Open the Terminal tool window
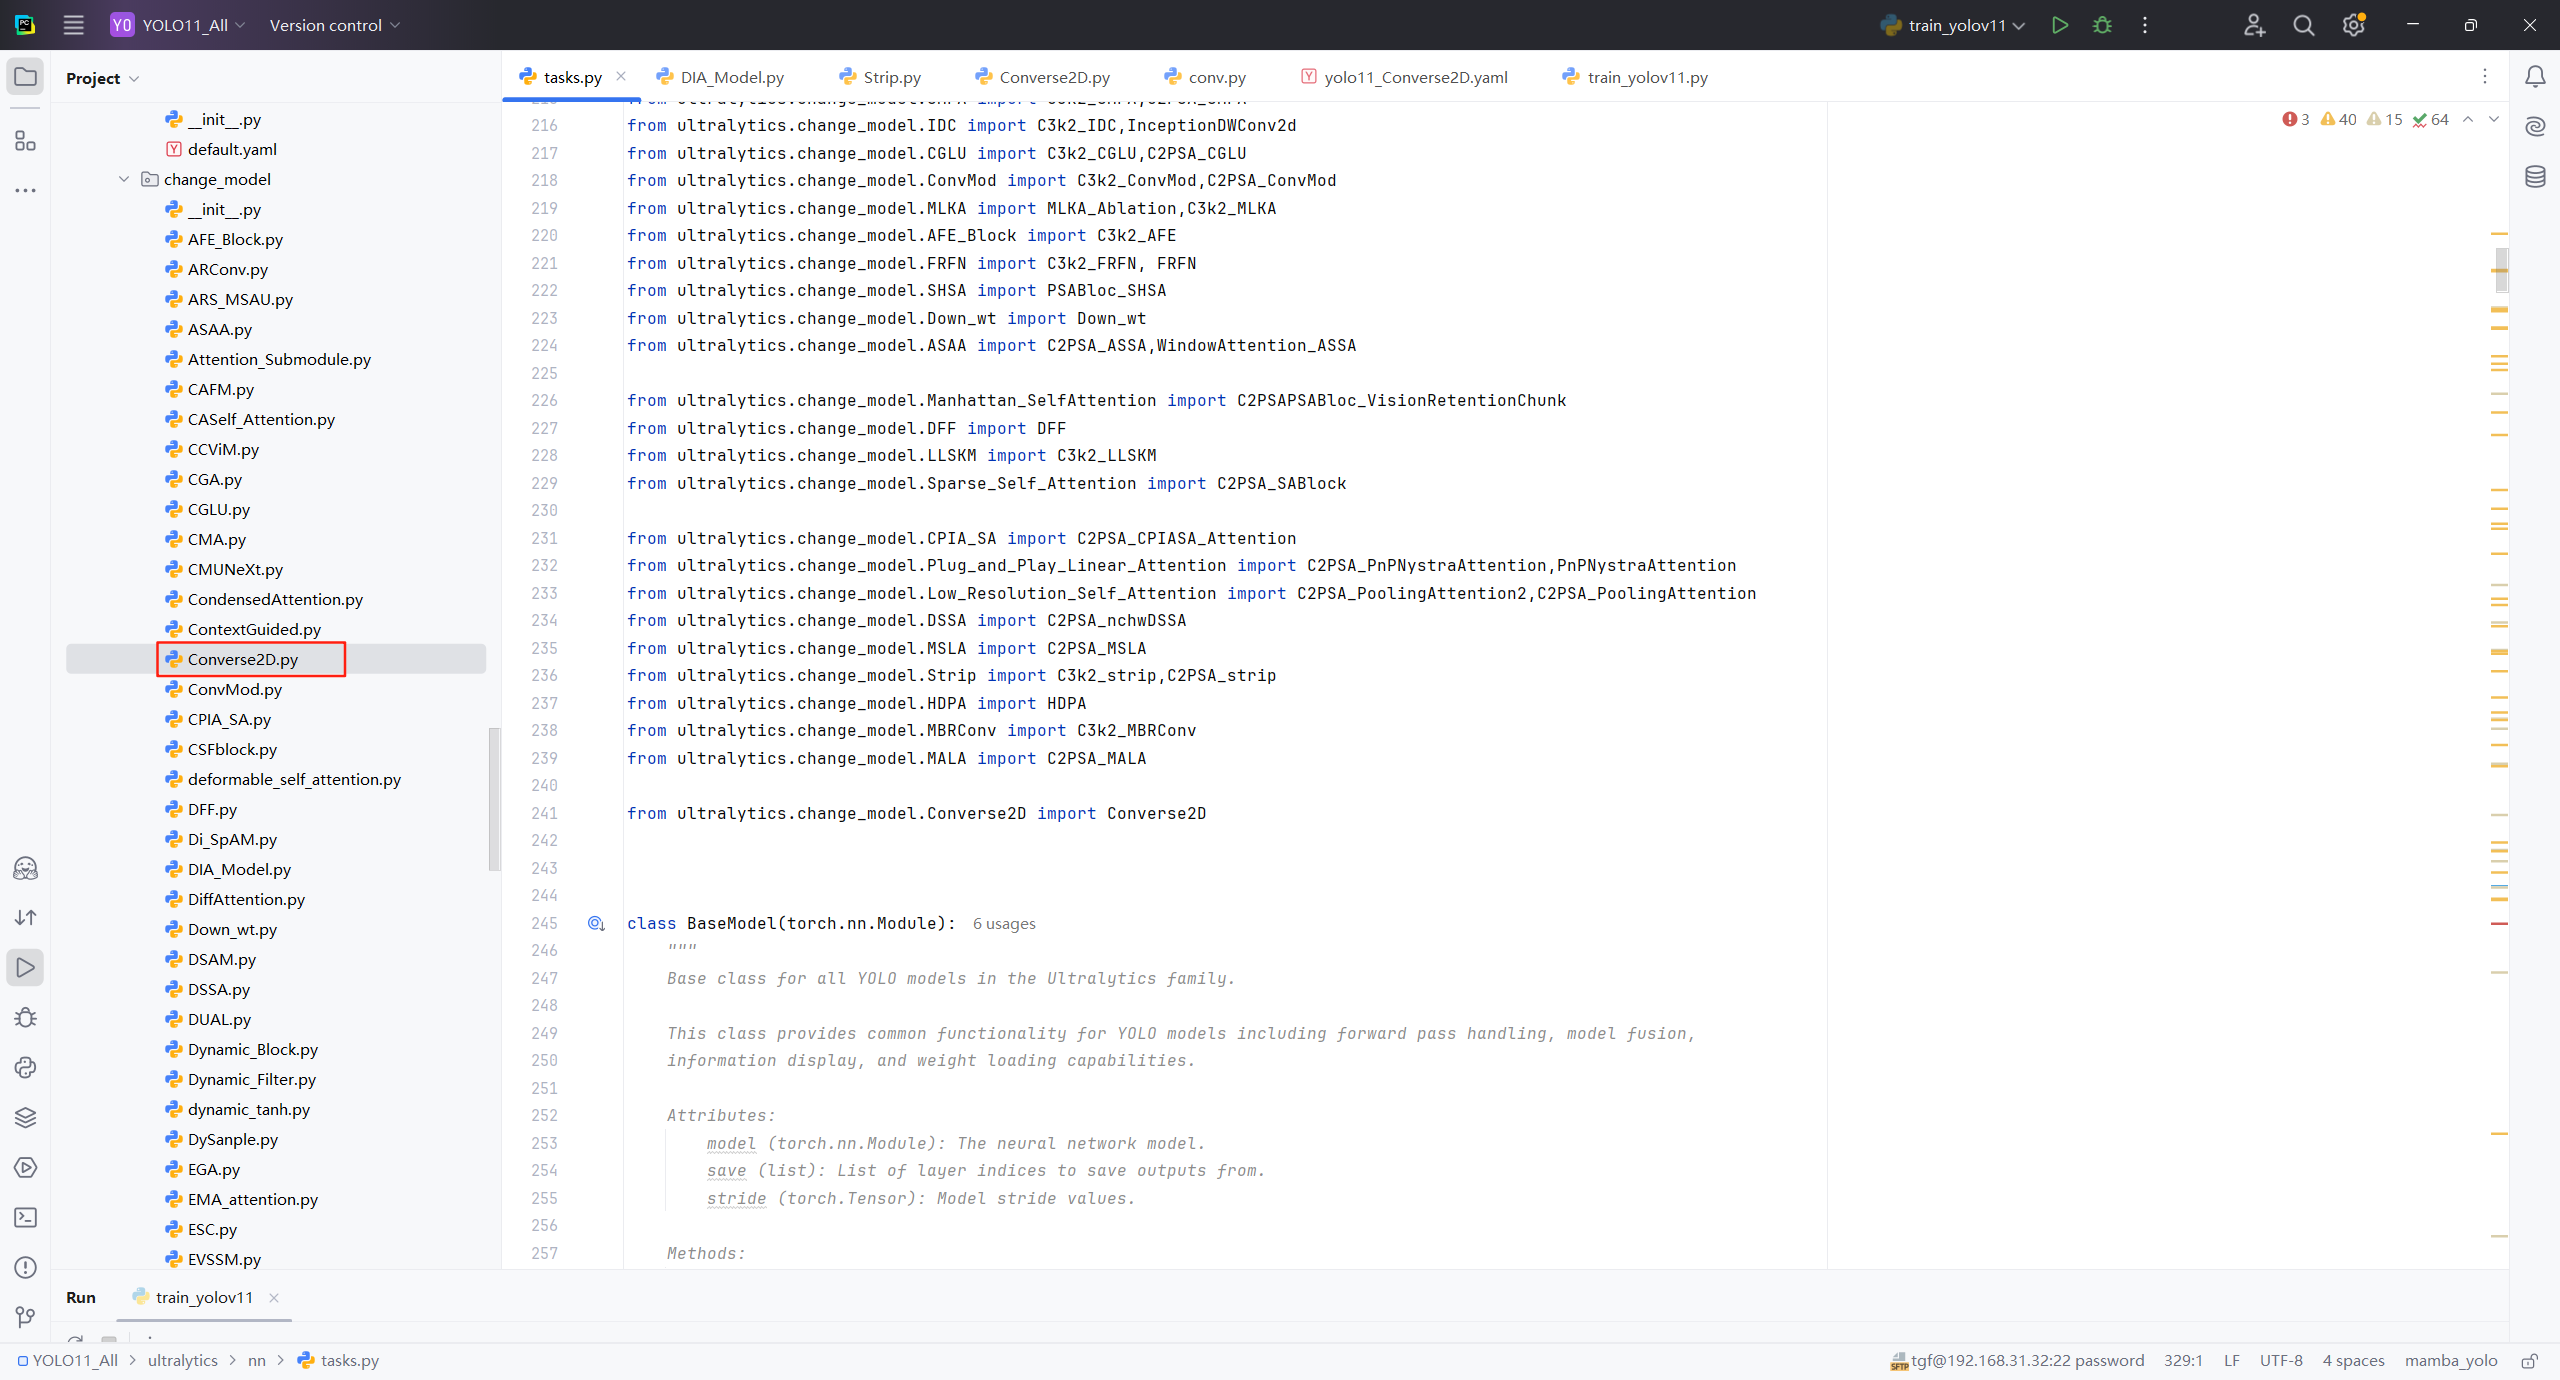Viewport: 2560px width, 1380px height. [x=26, y=1217]
